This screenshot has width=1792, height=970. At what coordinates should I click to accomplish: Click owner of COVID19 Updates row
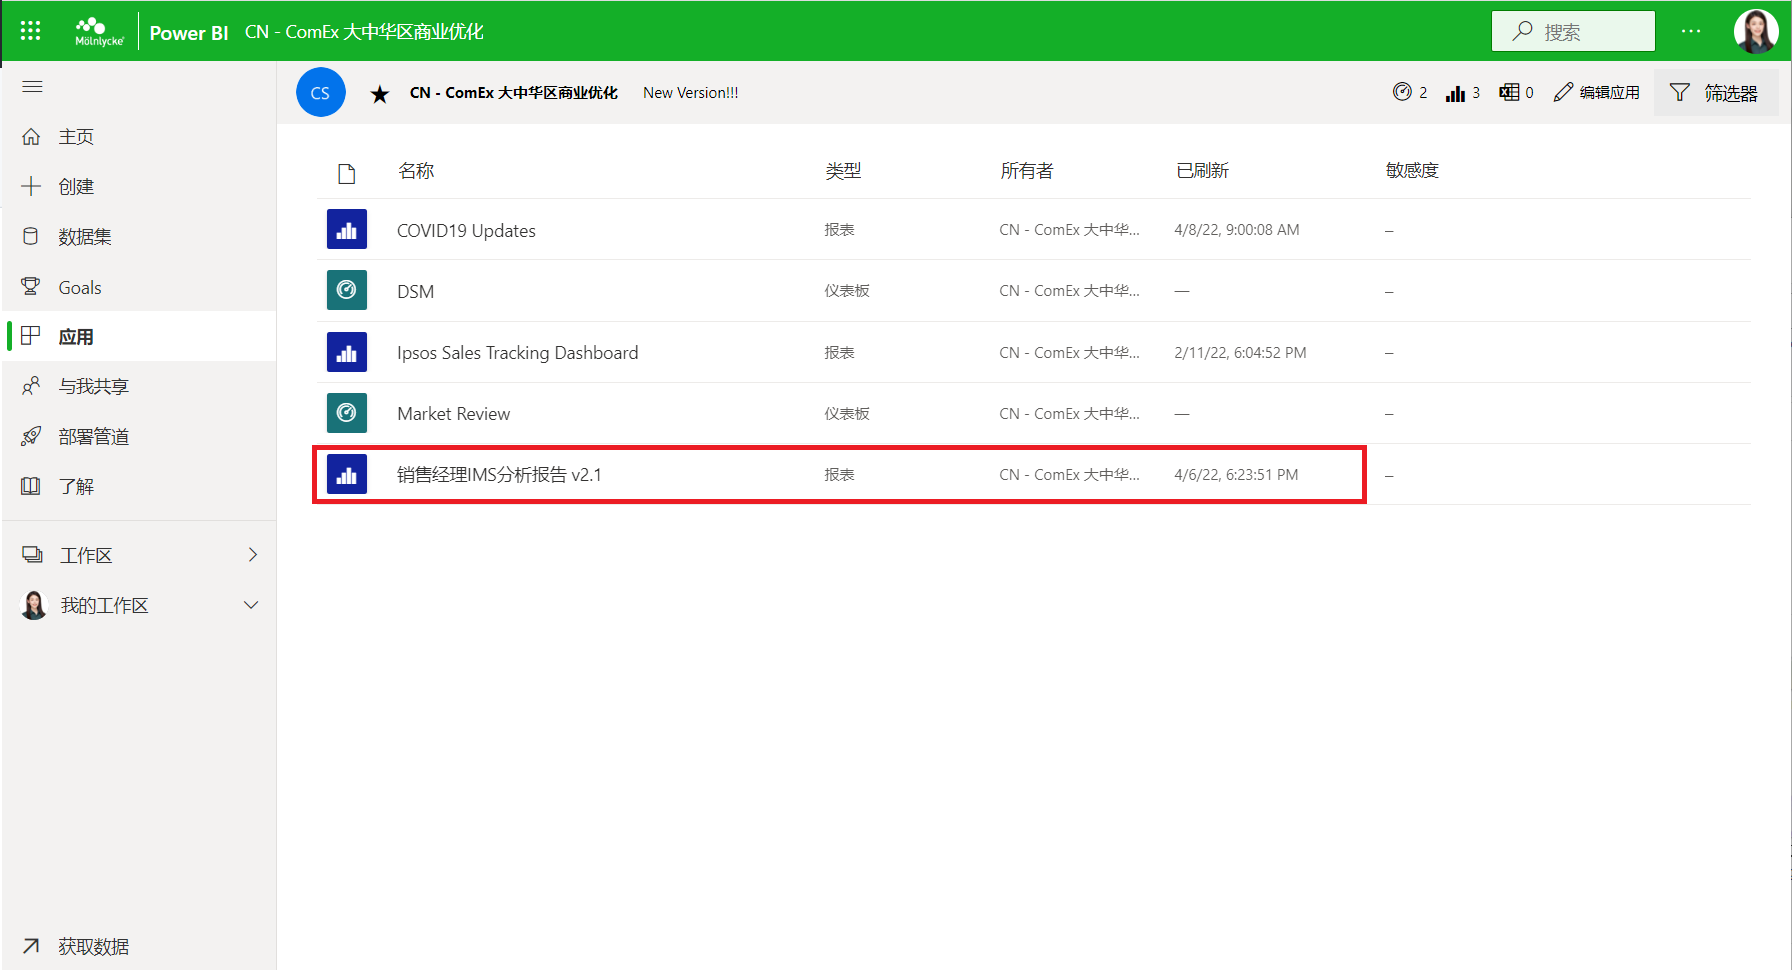coord(1069,230)
